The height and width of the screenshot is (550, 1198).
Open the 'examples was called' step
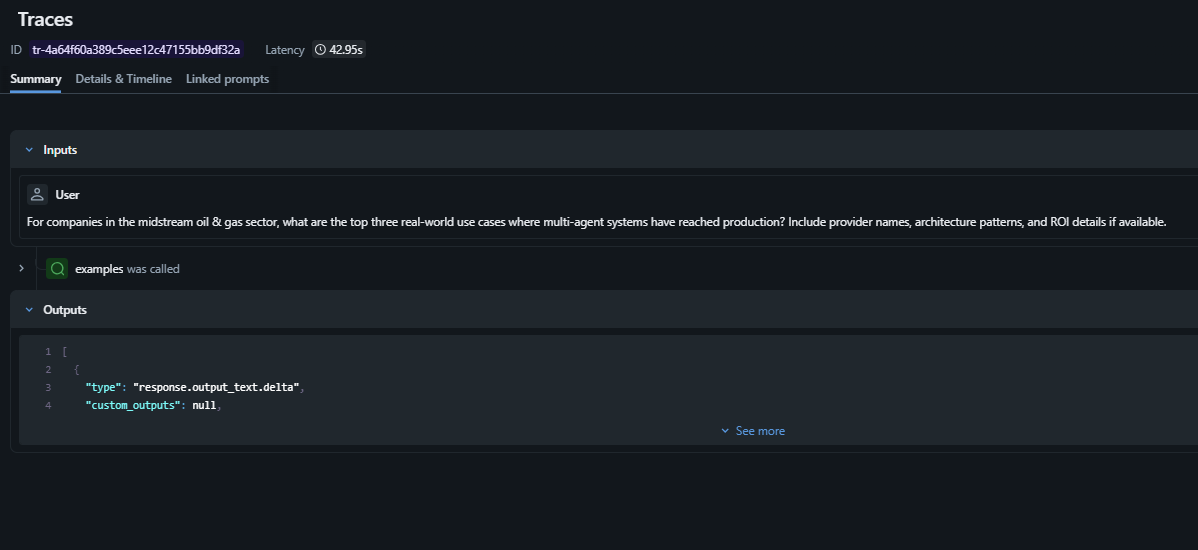127,269
